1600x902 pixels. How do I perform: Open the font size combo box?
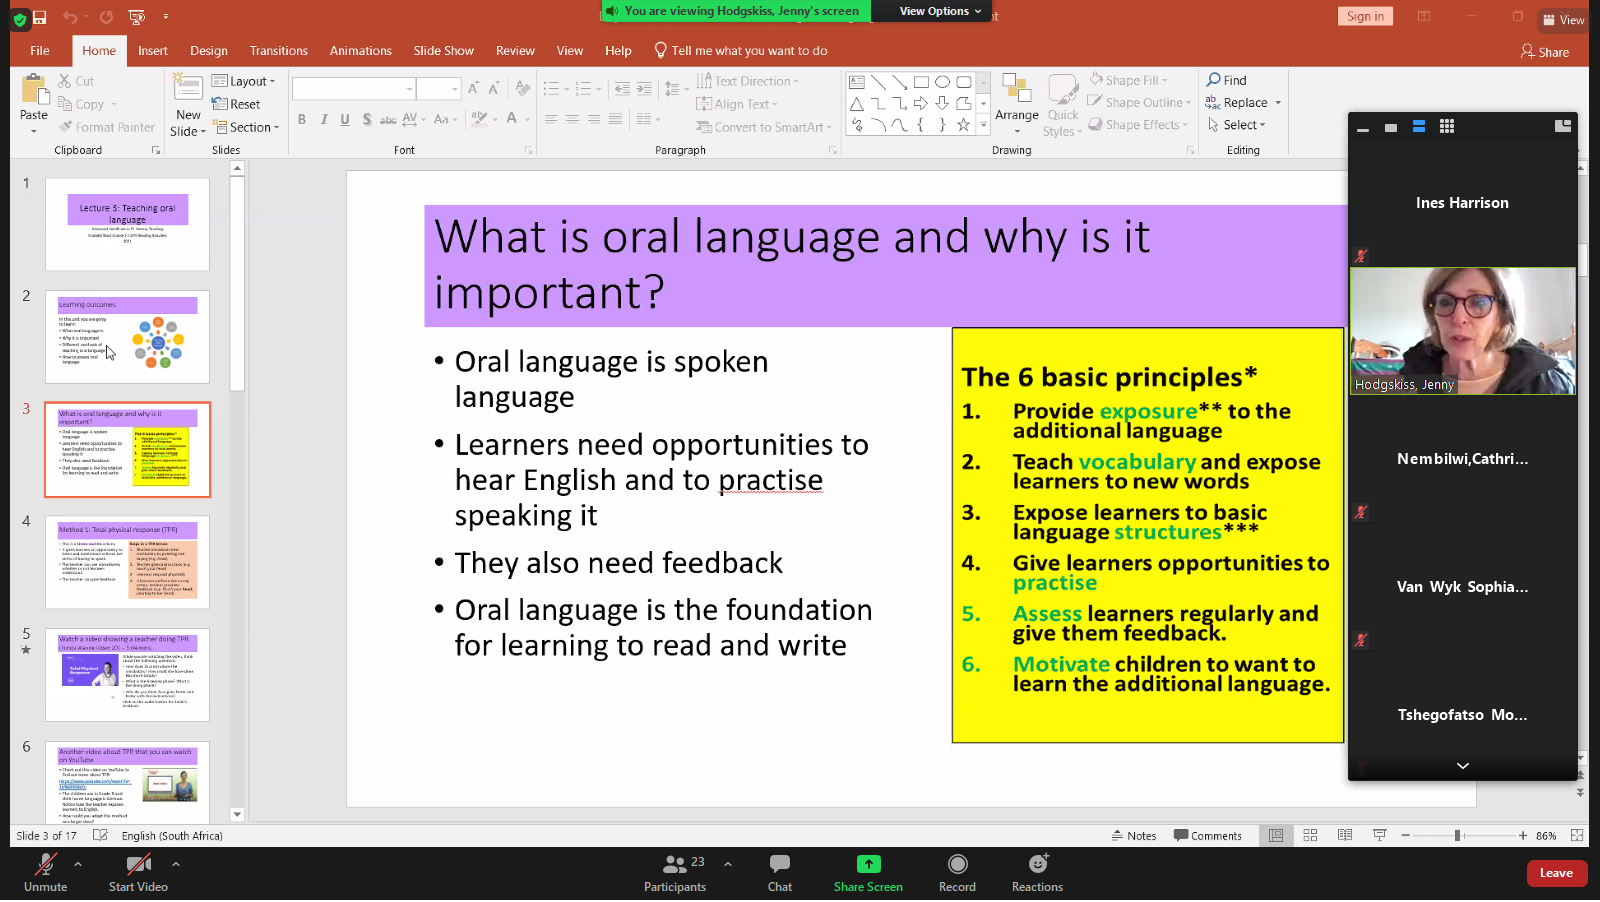(x=439, y=89)
